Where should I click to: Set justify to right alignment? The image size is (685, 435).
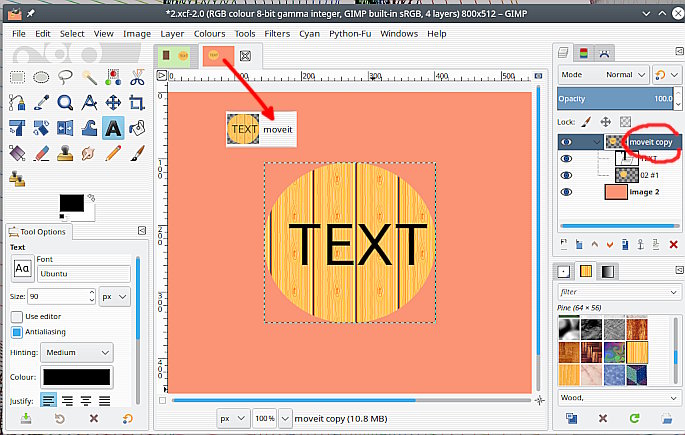(67, 400)
